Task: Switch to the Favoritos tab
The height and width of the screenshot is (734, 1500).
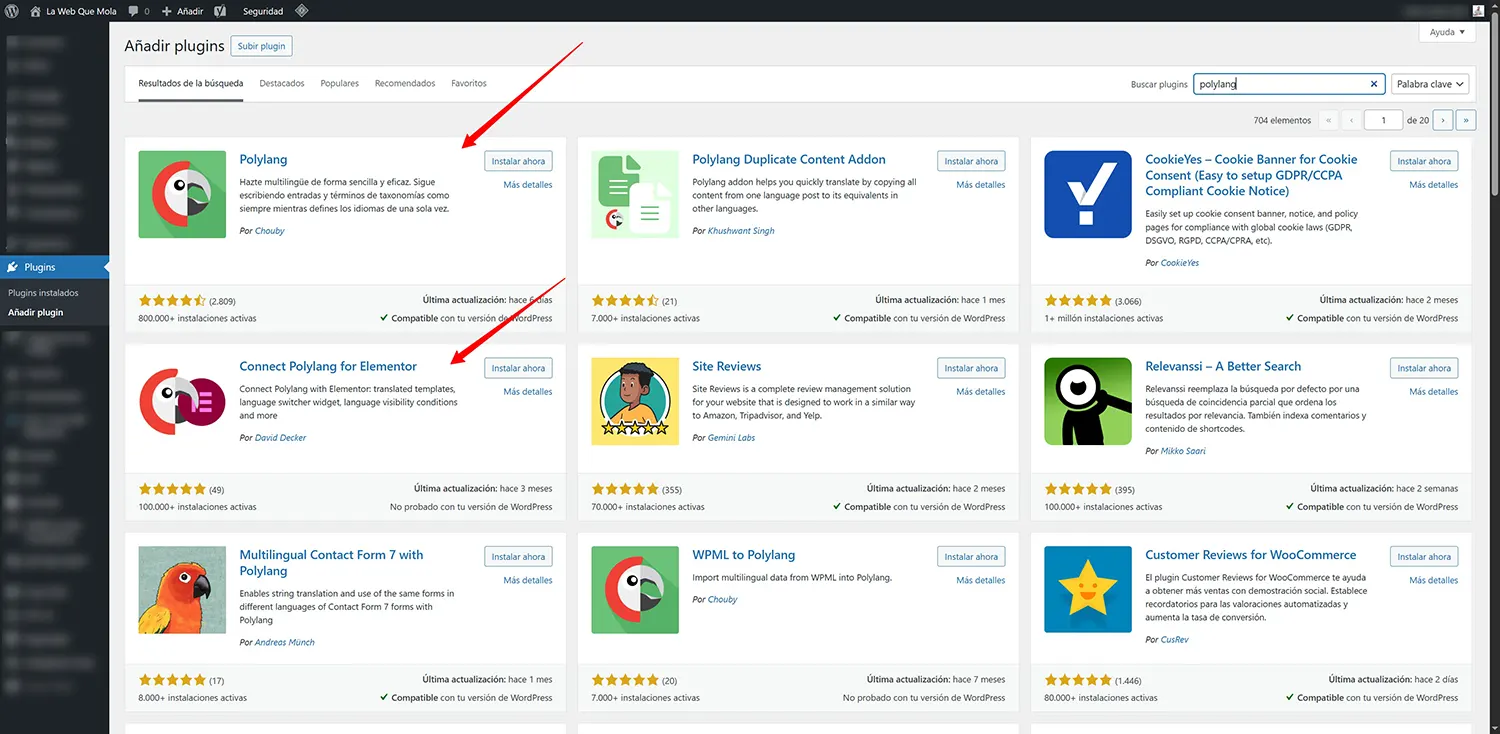Action: click(469, 83)
